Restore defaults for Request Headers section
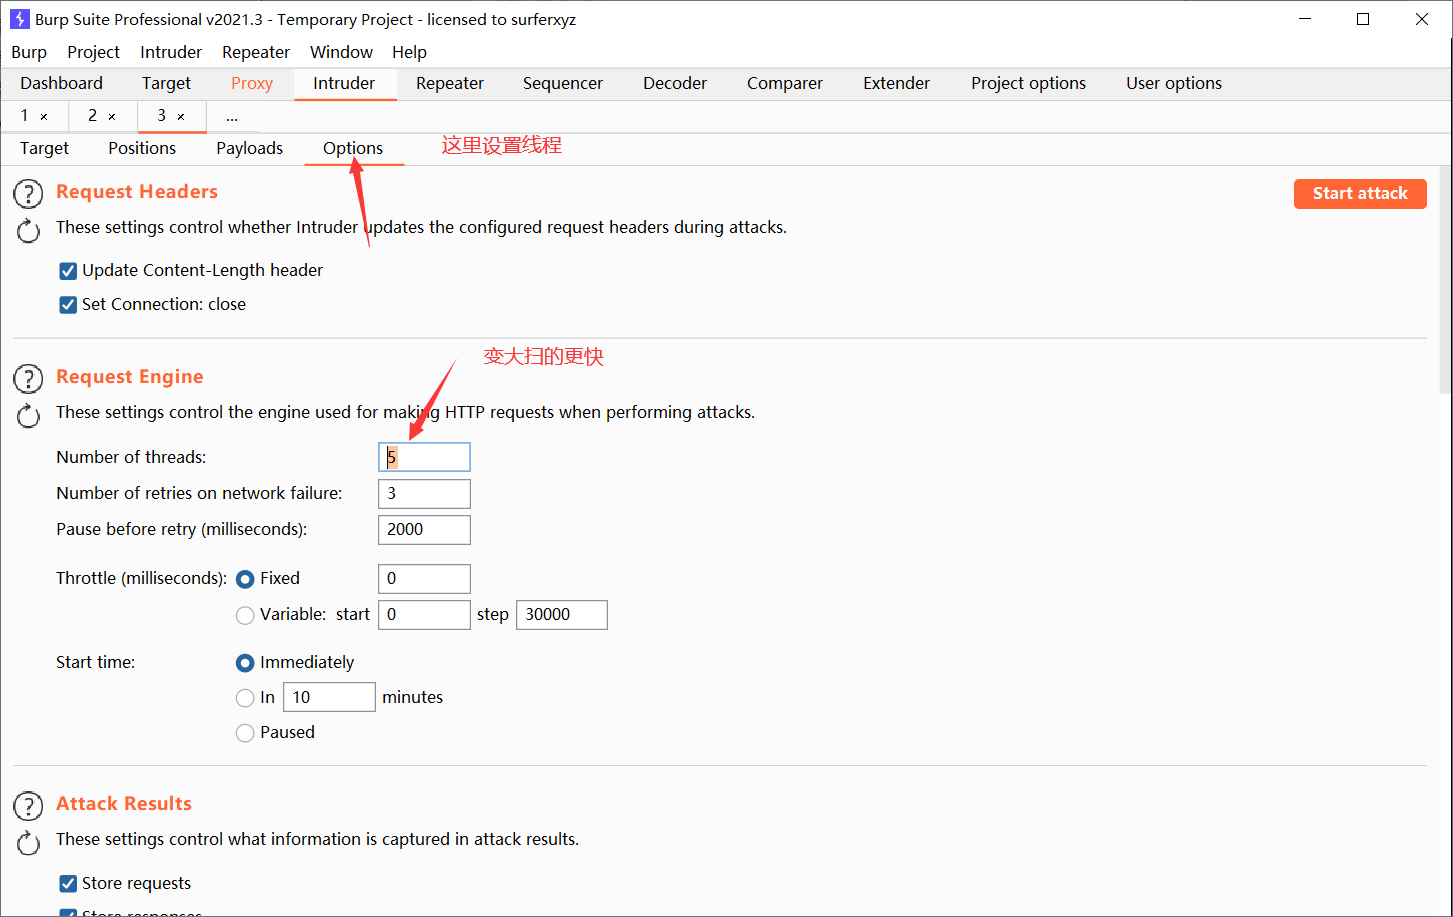 tap(28, 231)
